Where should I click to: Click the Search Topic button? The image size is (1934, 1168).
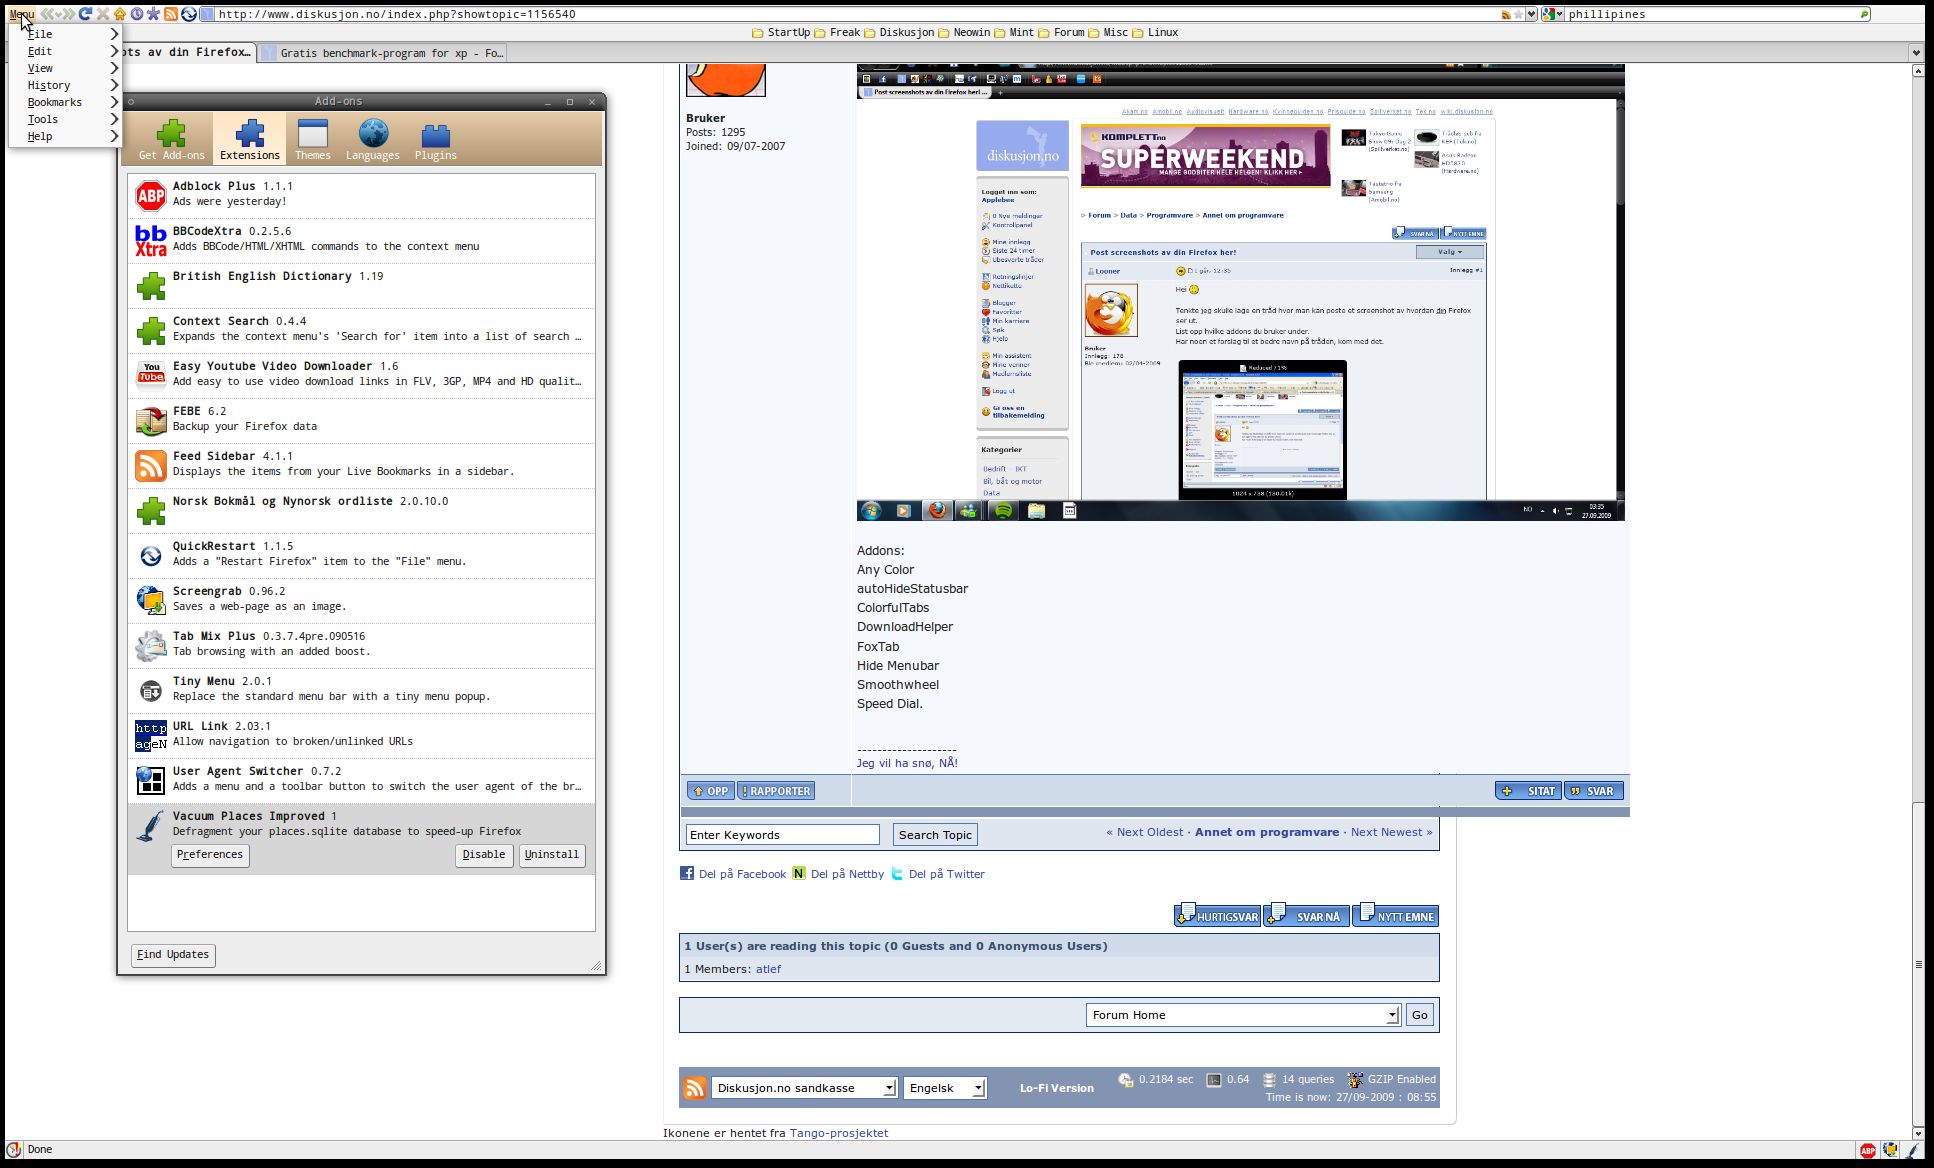pyautogui.click(x=935, y=835)
